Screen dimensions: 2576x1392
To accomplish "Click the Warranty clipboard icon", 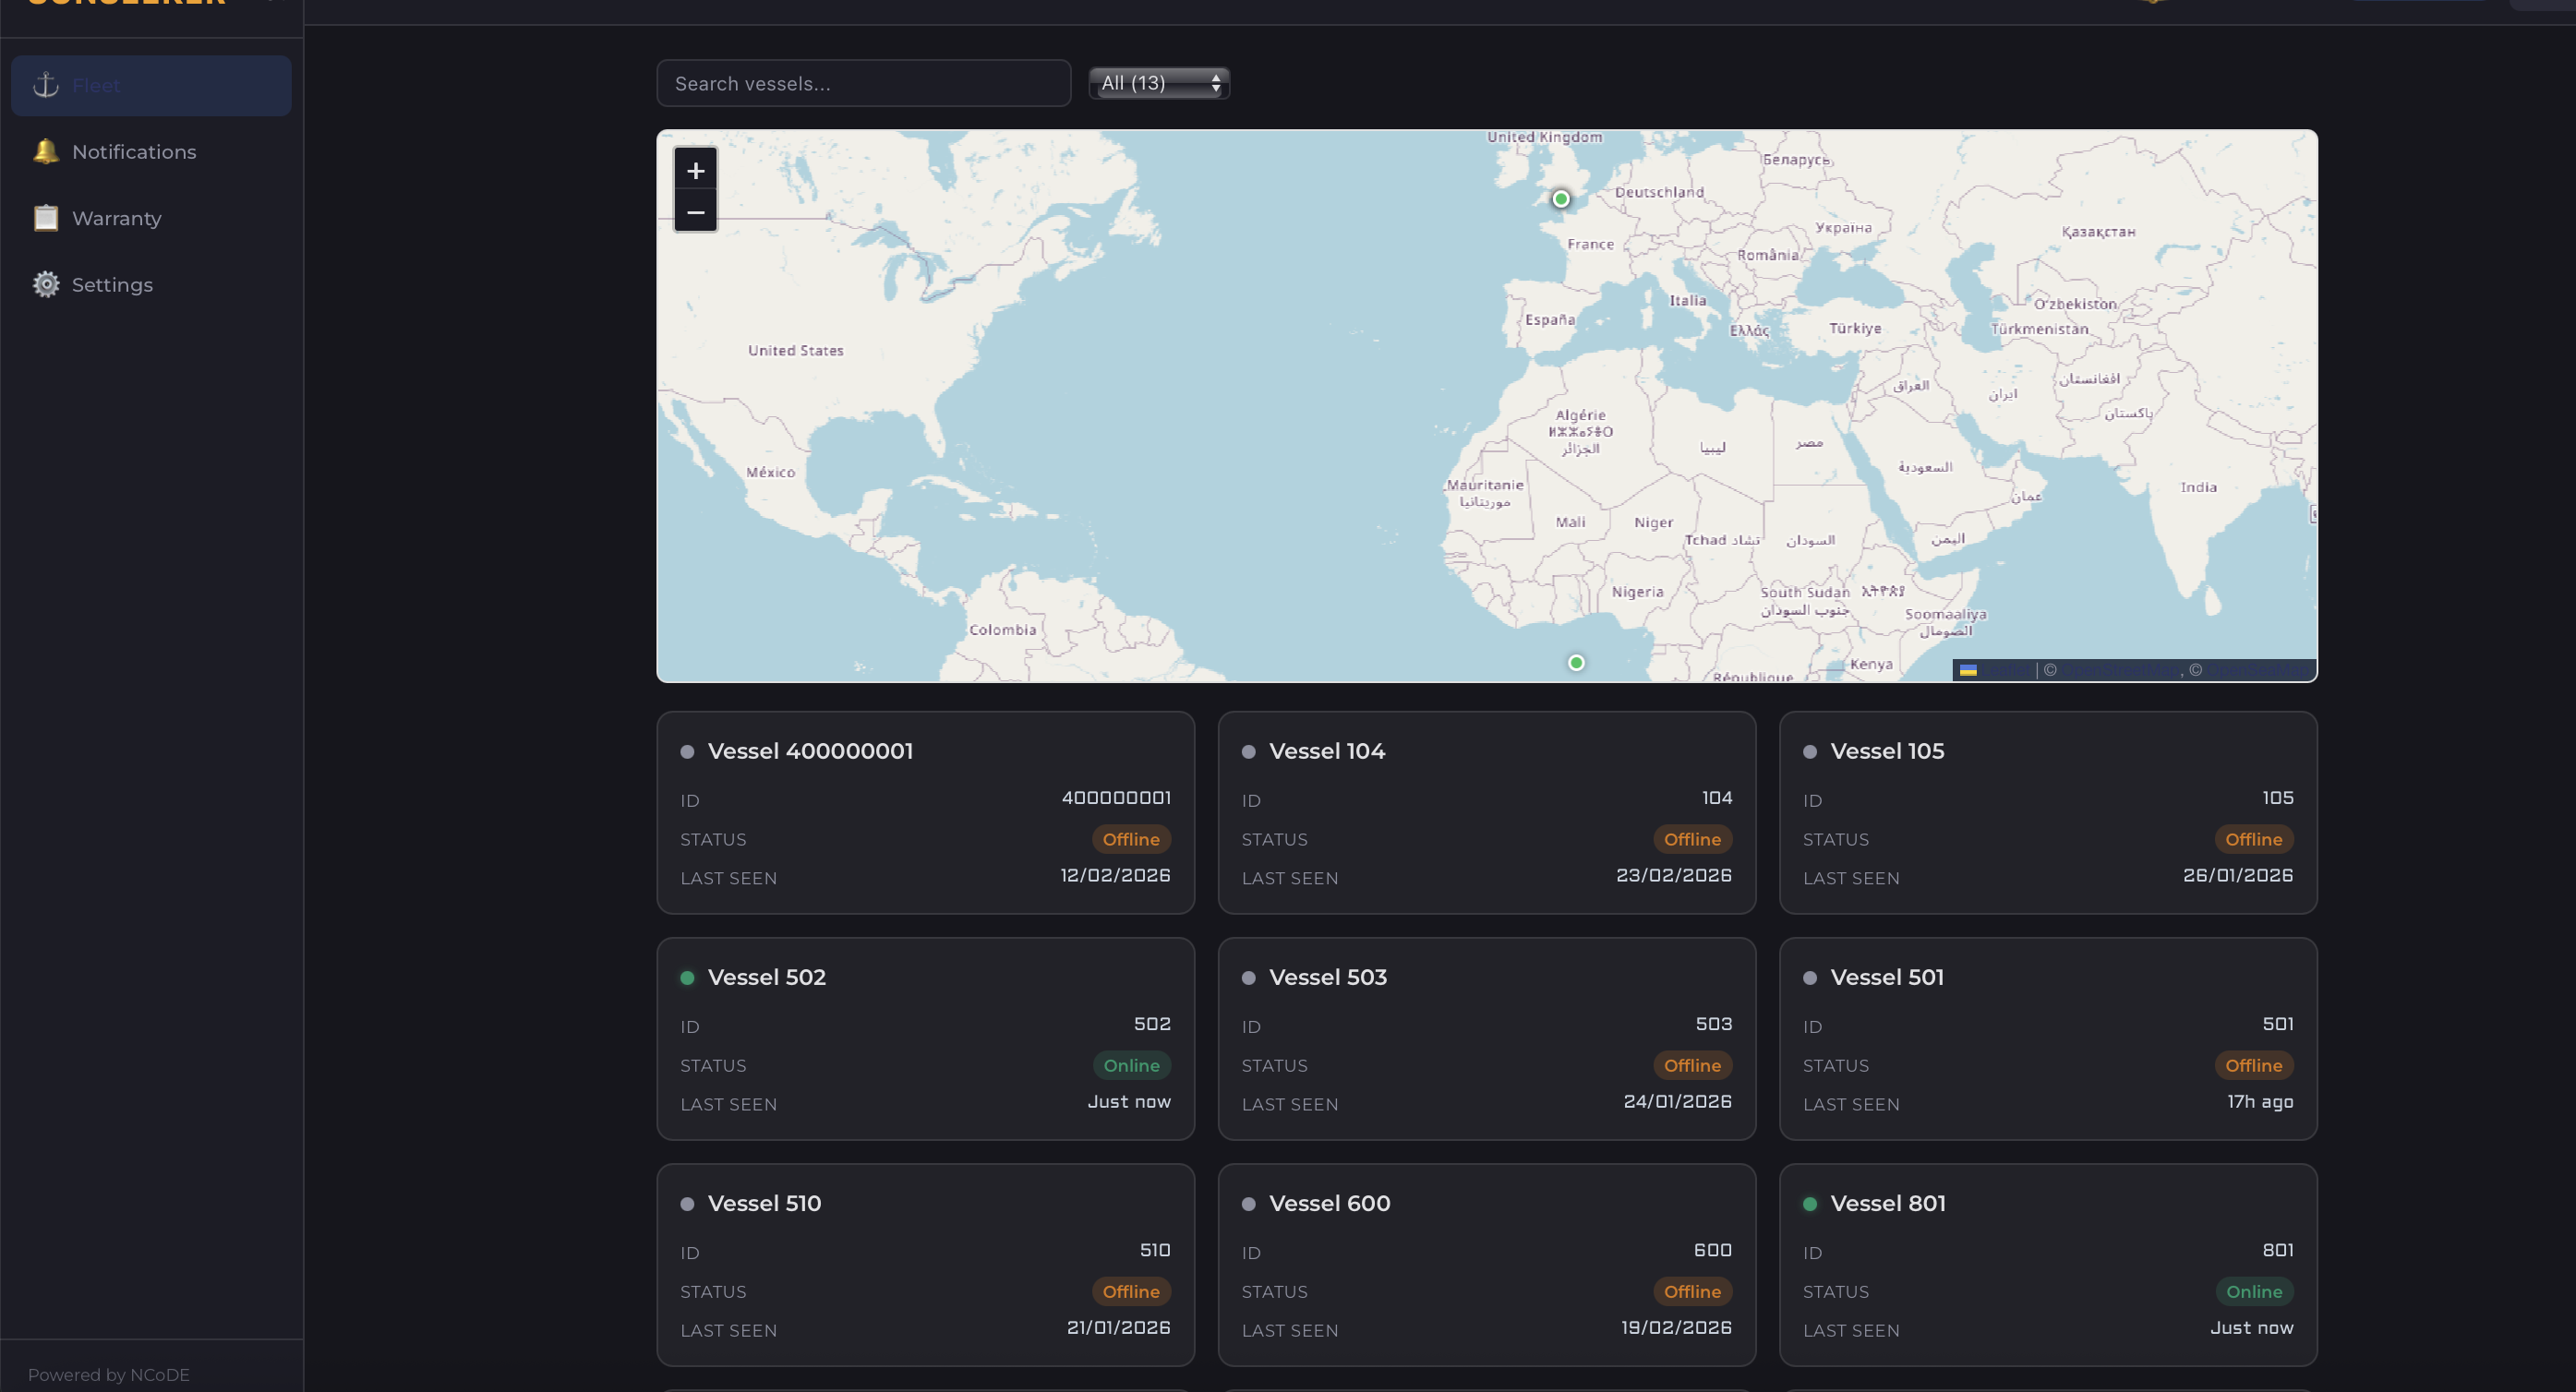I will point(45,218).
